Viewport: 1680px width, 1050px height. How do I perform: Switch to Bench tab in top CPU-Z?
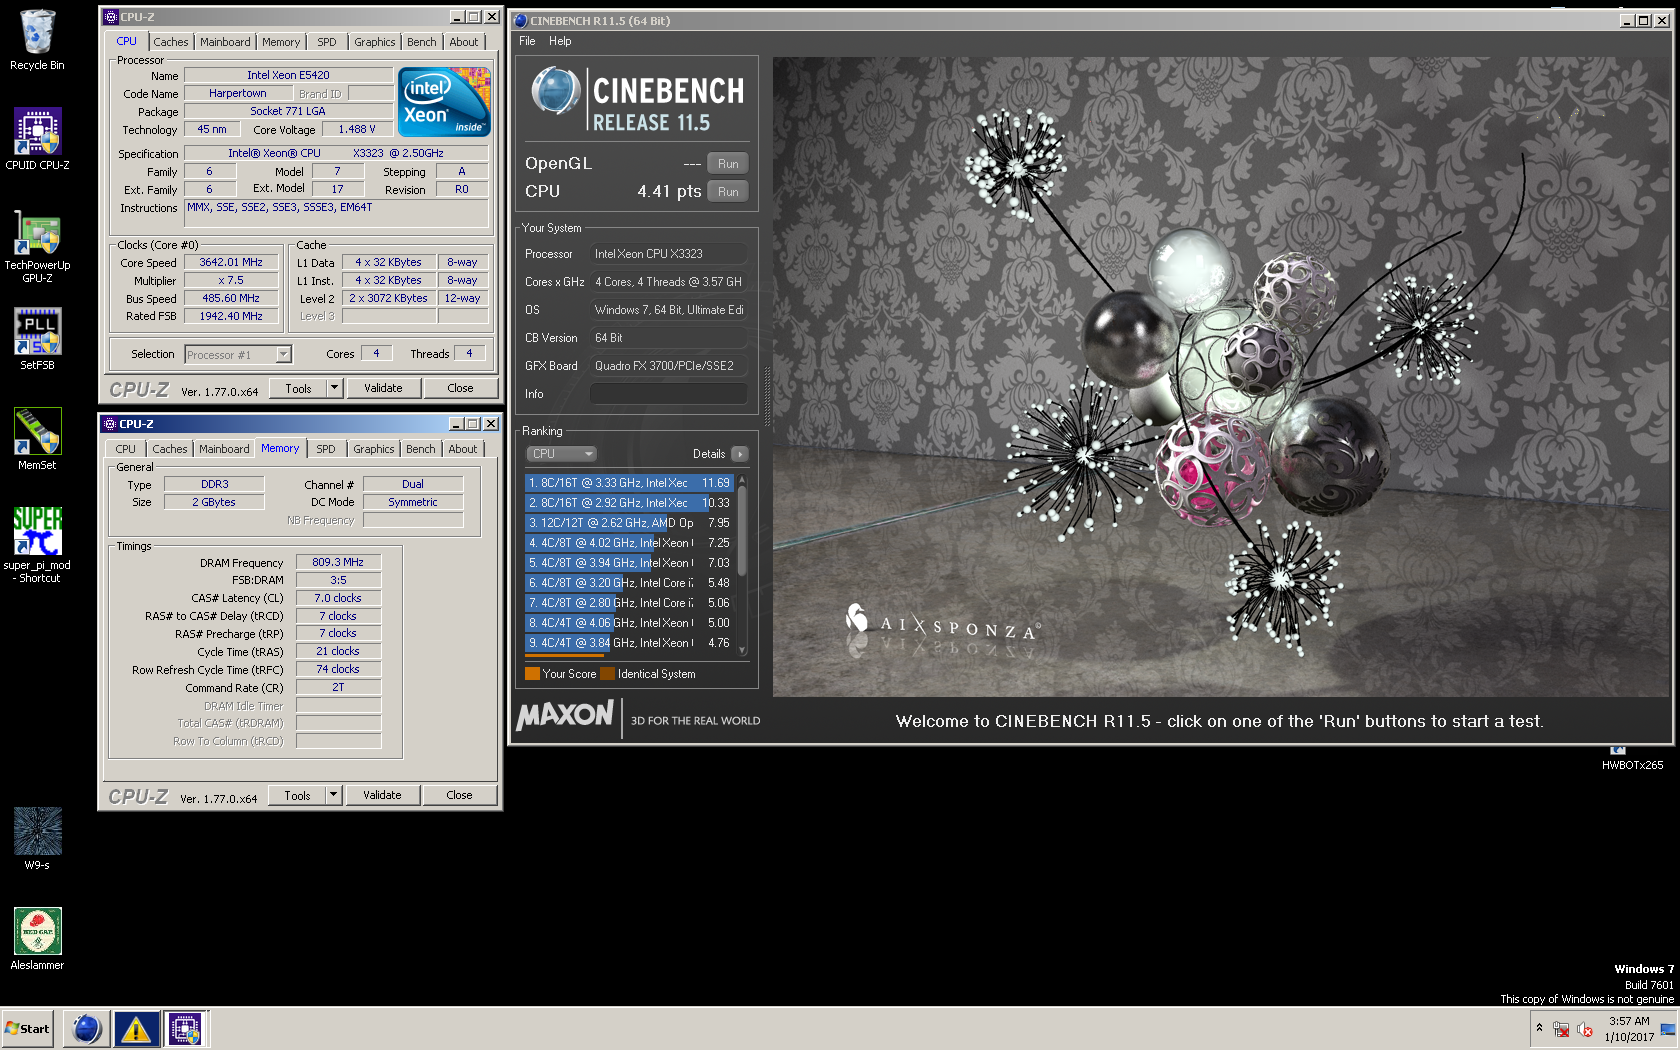(422, 42)
